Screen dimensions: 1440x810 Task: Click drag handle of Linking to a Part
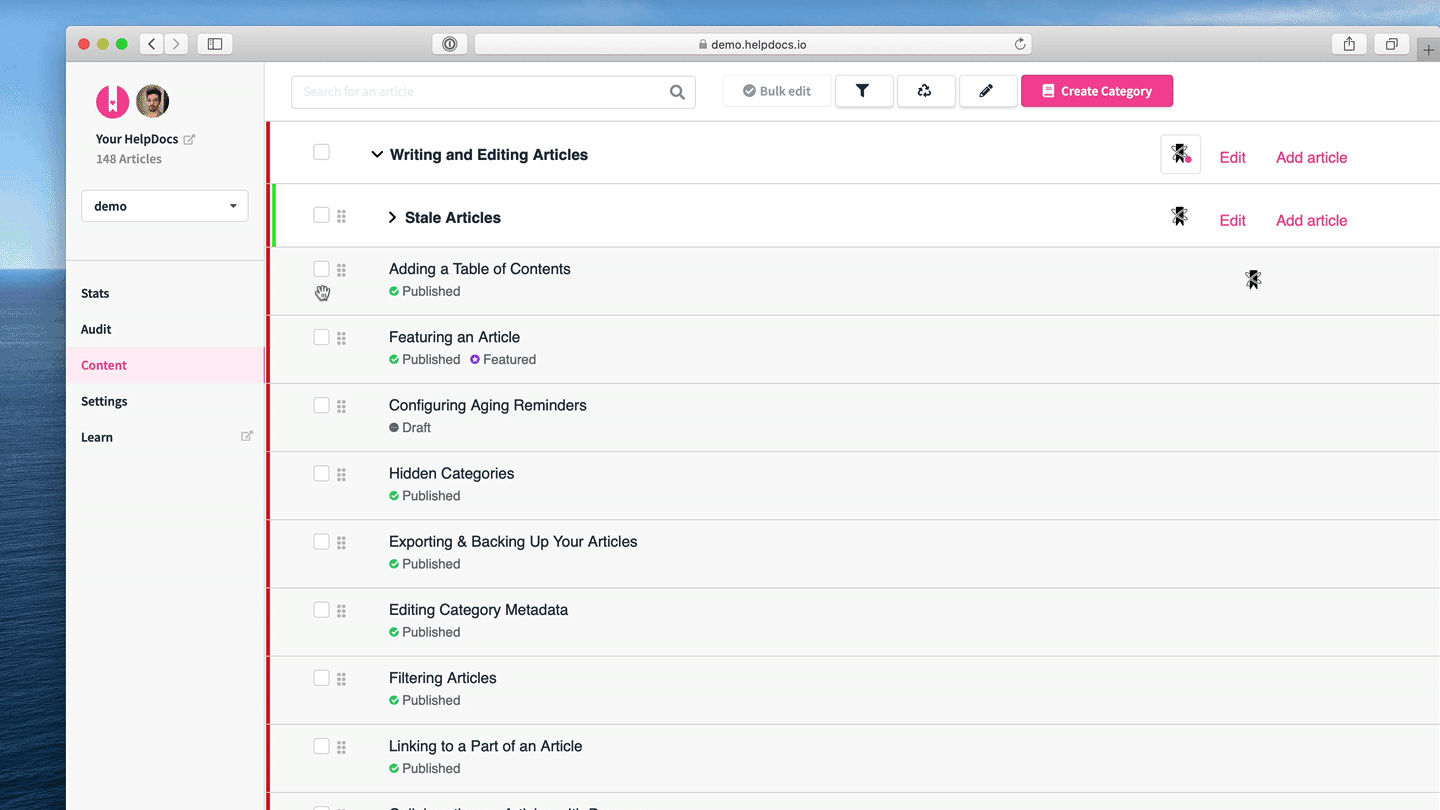click(341, 746)
